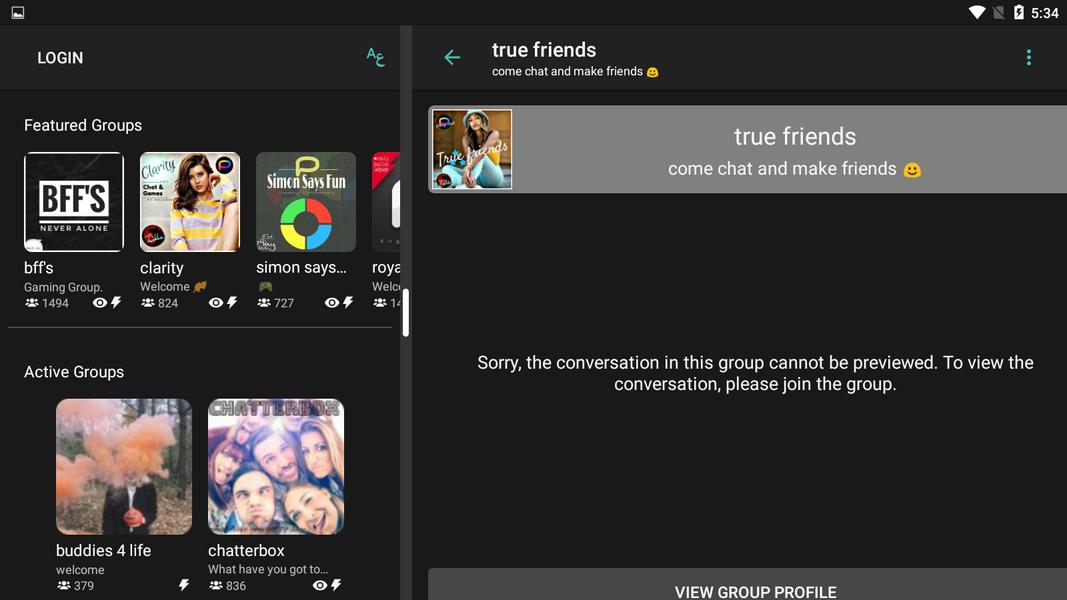
Task: Click the battery icon in status bar
Action: 1019,13
